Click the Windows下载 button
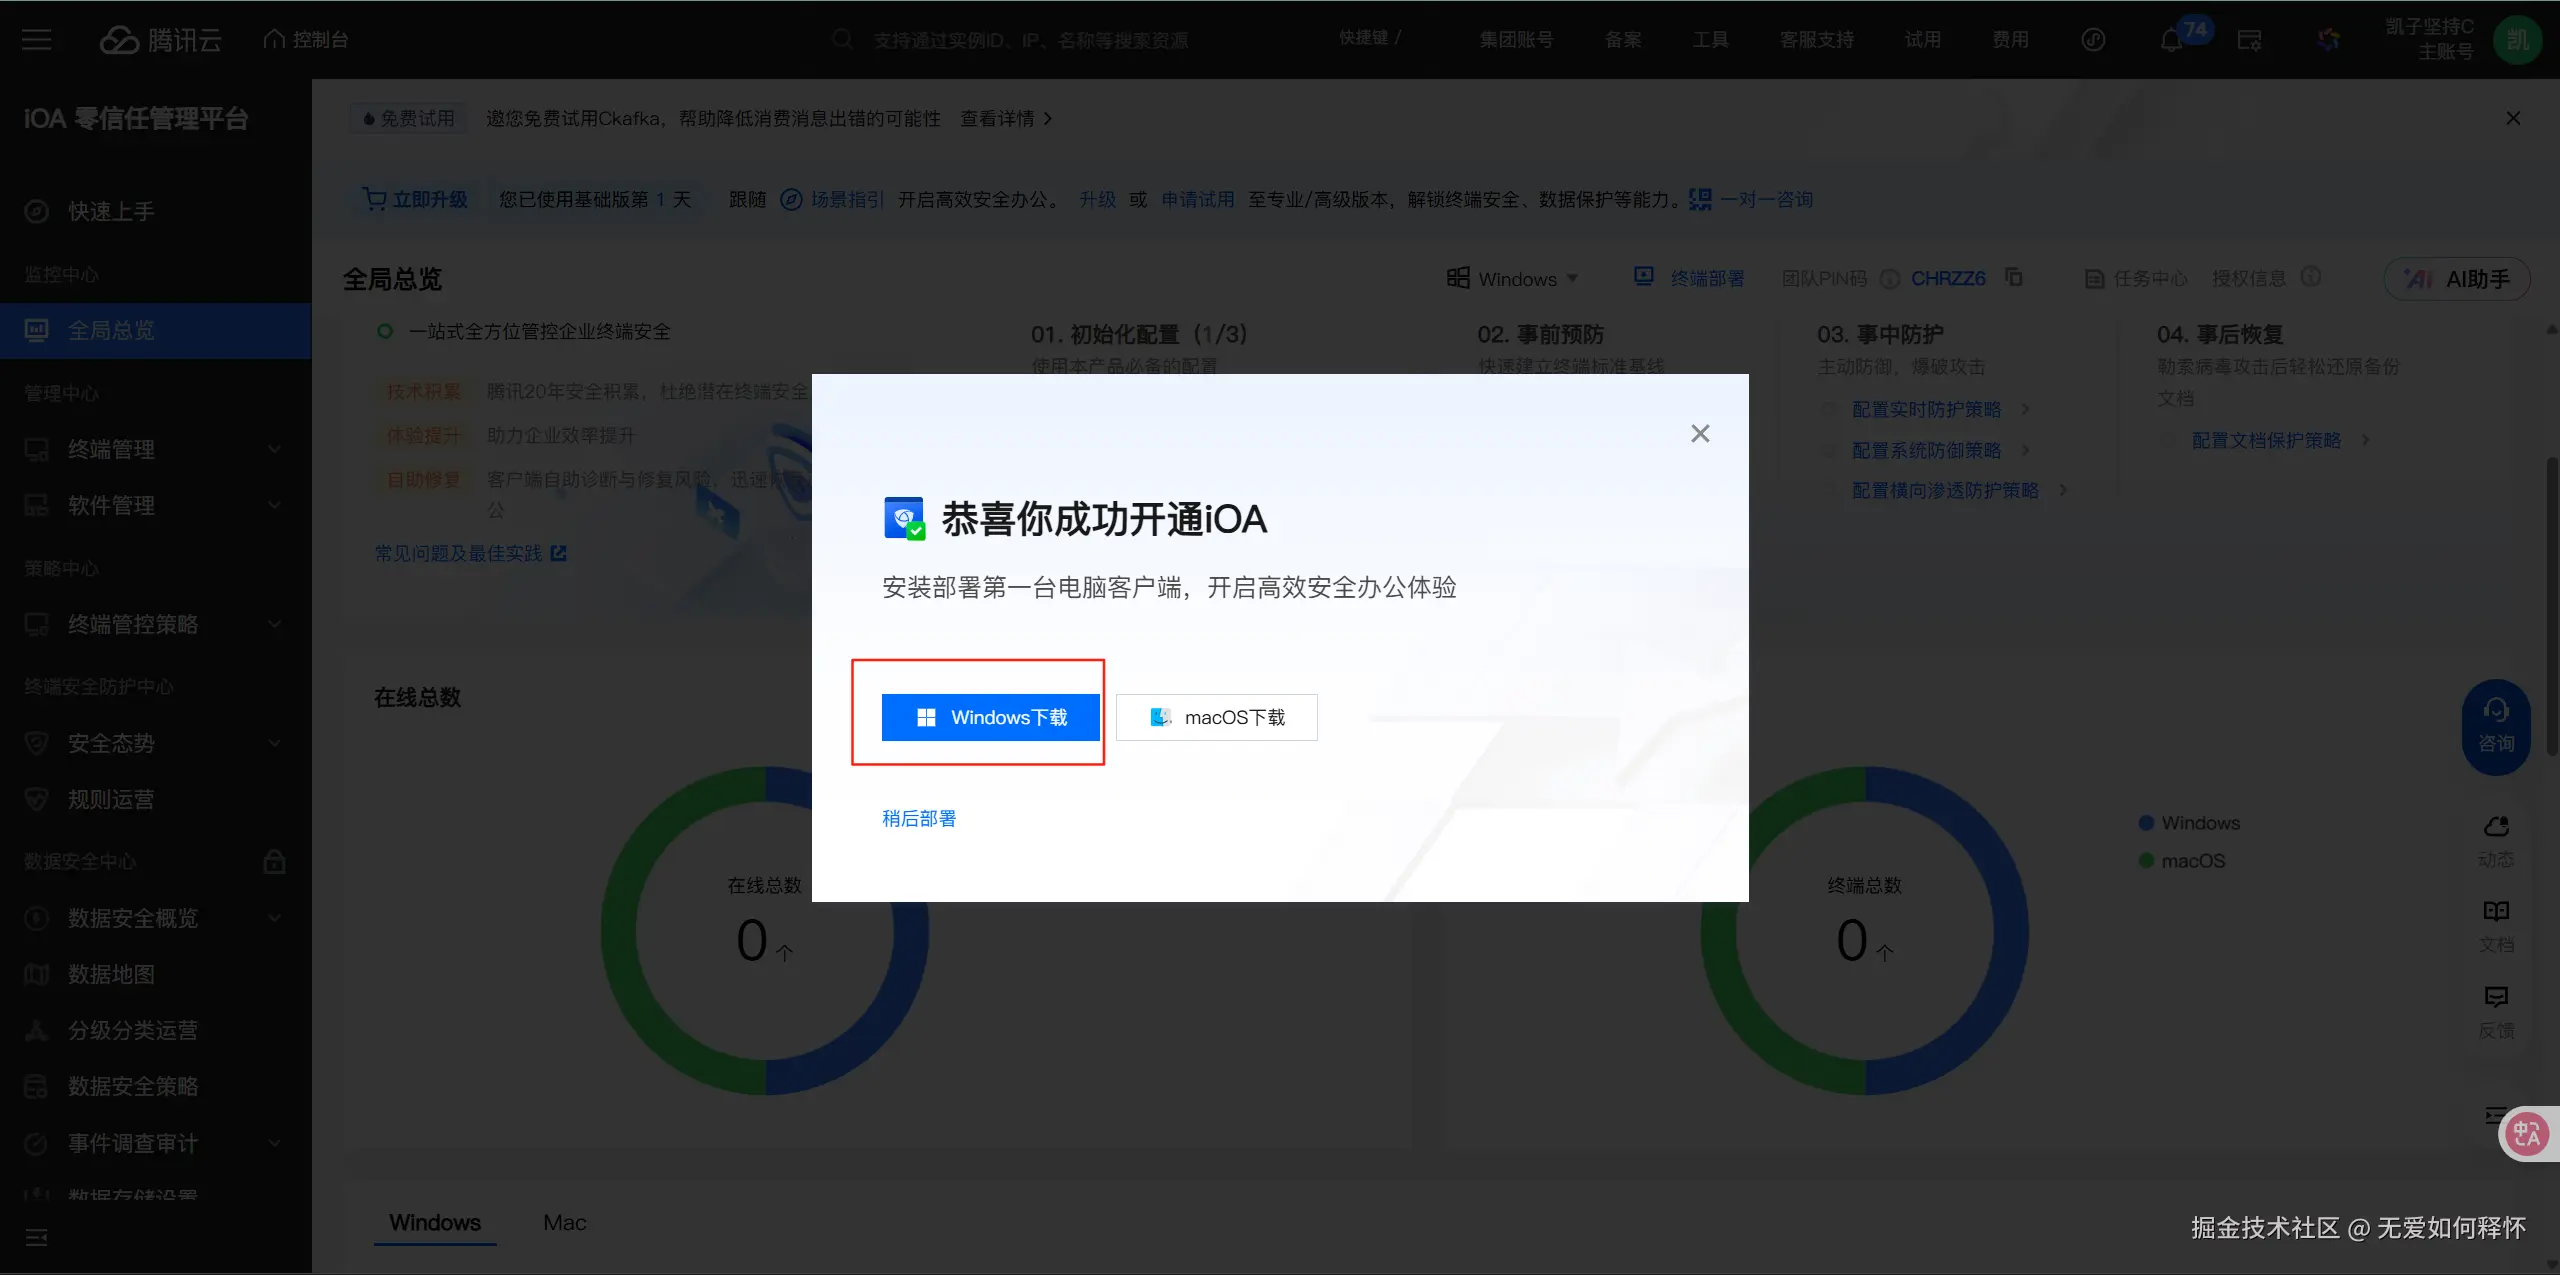Screen dimensions: 2560x1275 pos(990,717)
